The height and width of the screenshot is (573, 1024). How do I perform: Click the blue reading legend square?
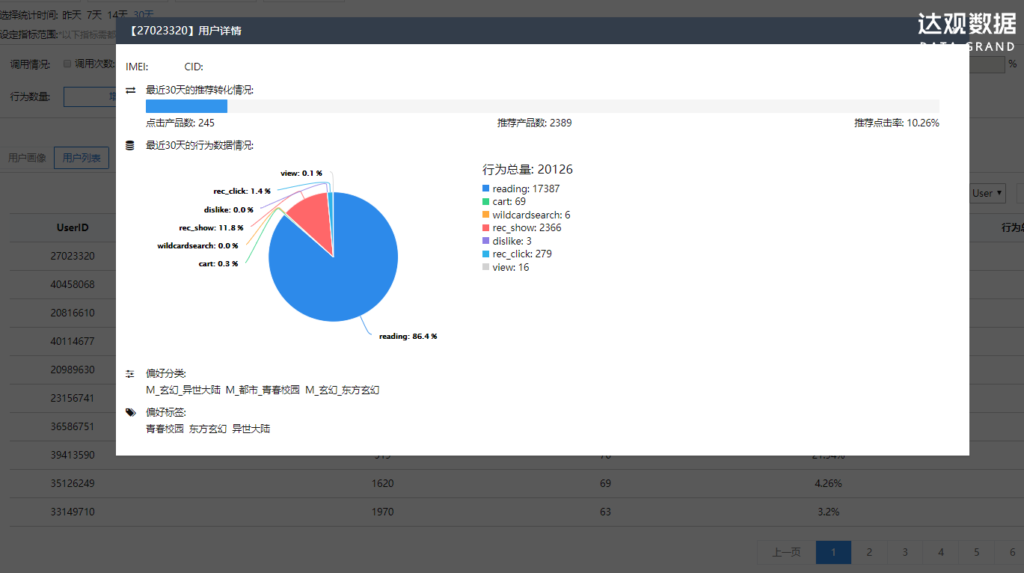point(486,189)
